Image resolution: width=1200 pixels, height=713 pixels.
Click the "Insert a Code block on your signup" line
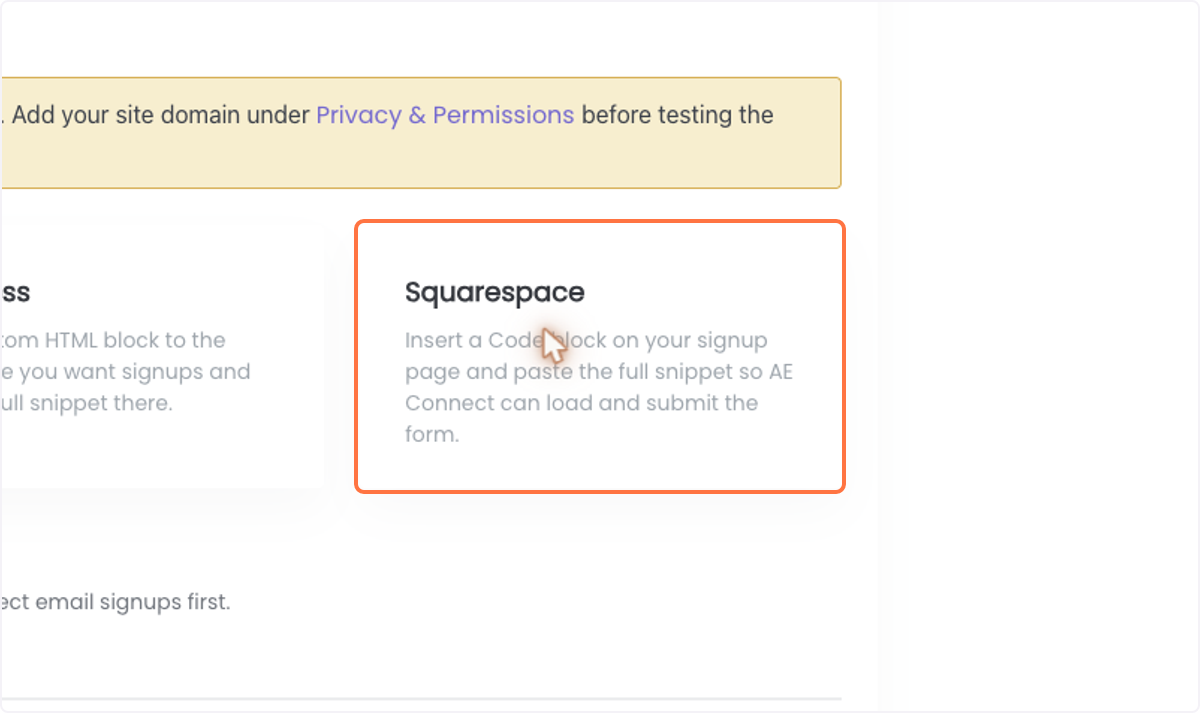pos(586,340)
